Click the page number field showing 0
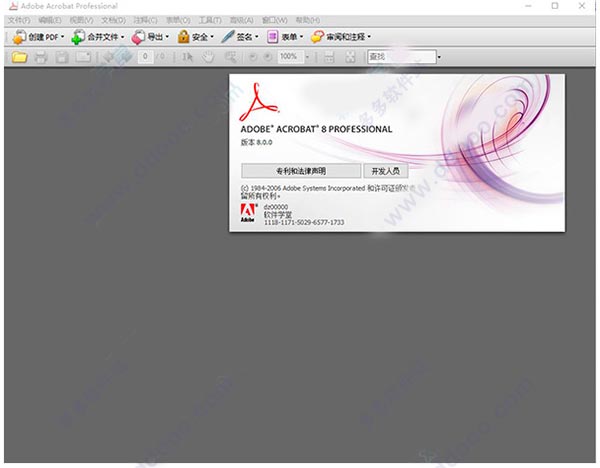Viewport: 600px width, 468px height. point(145,57)
